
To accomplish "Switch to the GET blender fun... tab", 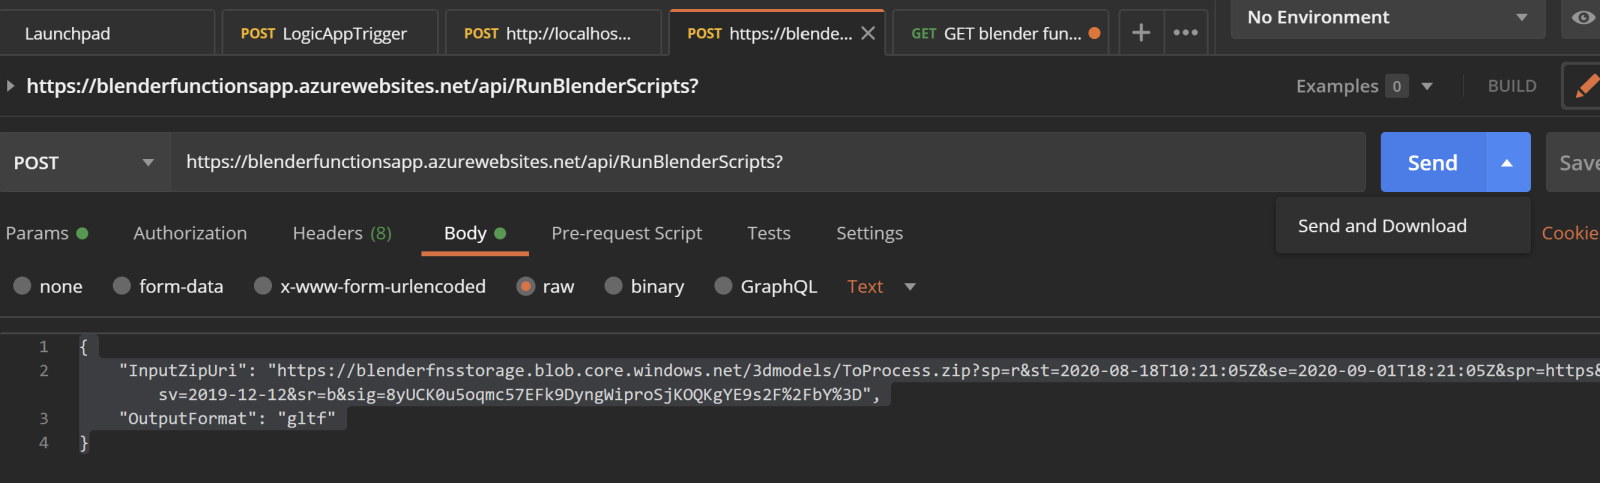I will coord(1000,33).
